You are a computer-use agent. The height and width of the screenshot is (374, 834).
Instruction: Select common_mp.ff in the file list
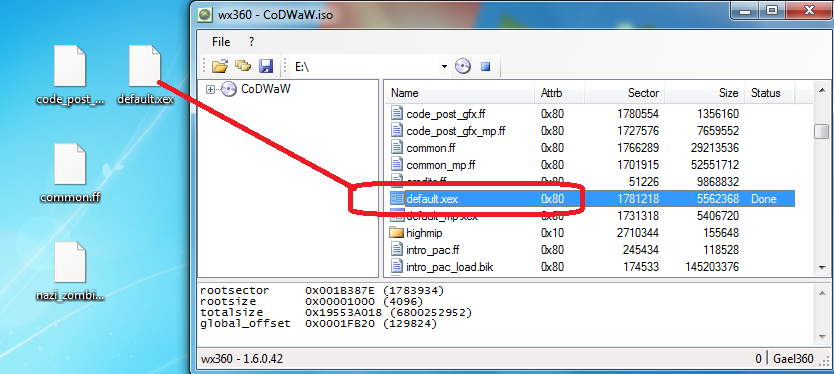click(x=591, y=164)
